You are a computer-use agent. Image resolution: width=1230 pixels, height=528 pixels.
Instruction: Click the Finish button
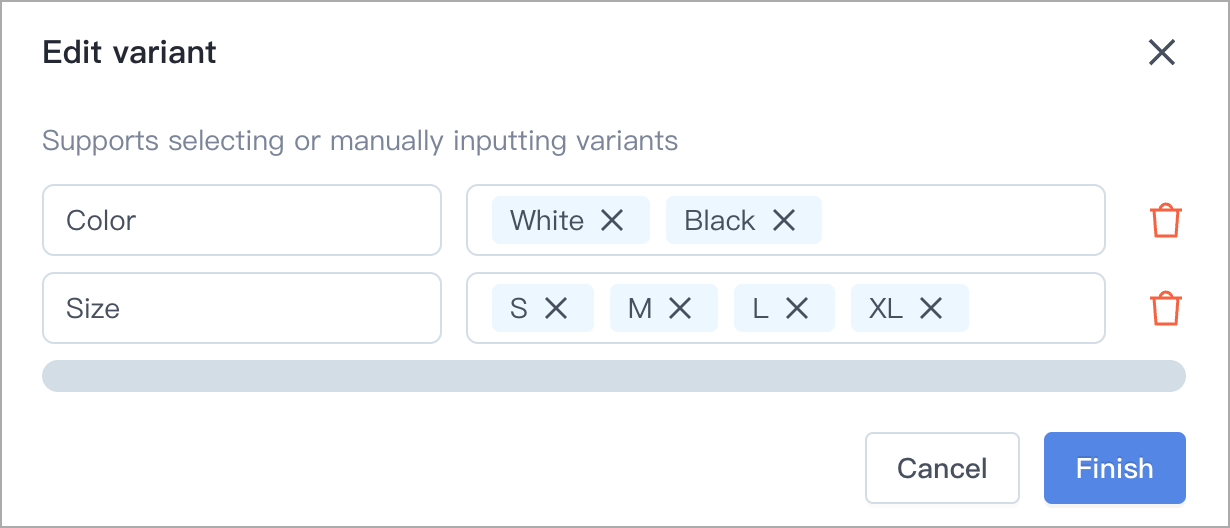coord(1115,468)
